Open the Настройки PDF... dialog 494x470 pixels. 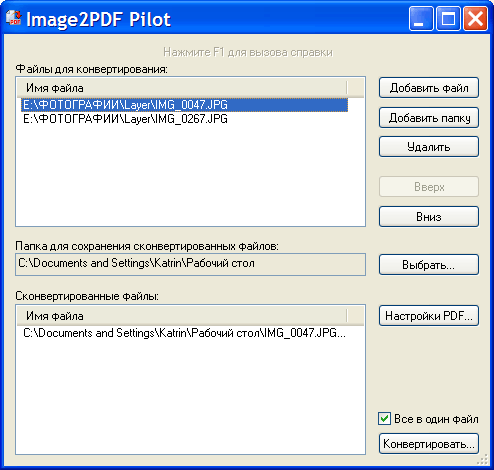click(x=429, y=316)
